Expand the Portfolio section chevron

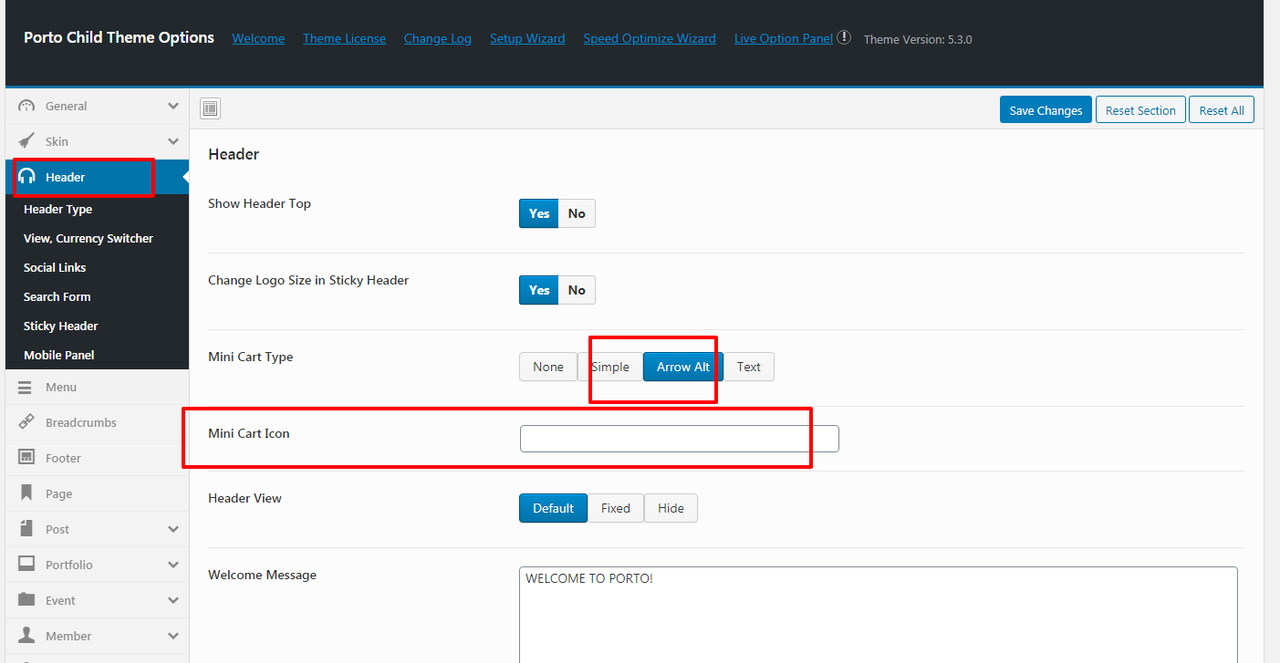[x=173, y=564]
